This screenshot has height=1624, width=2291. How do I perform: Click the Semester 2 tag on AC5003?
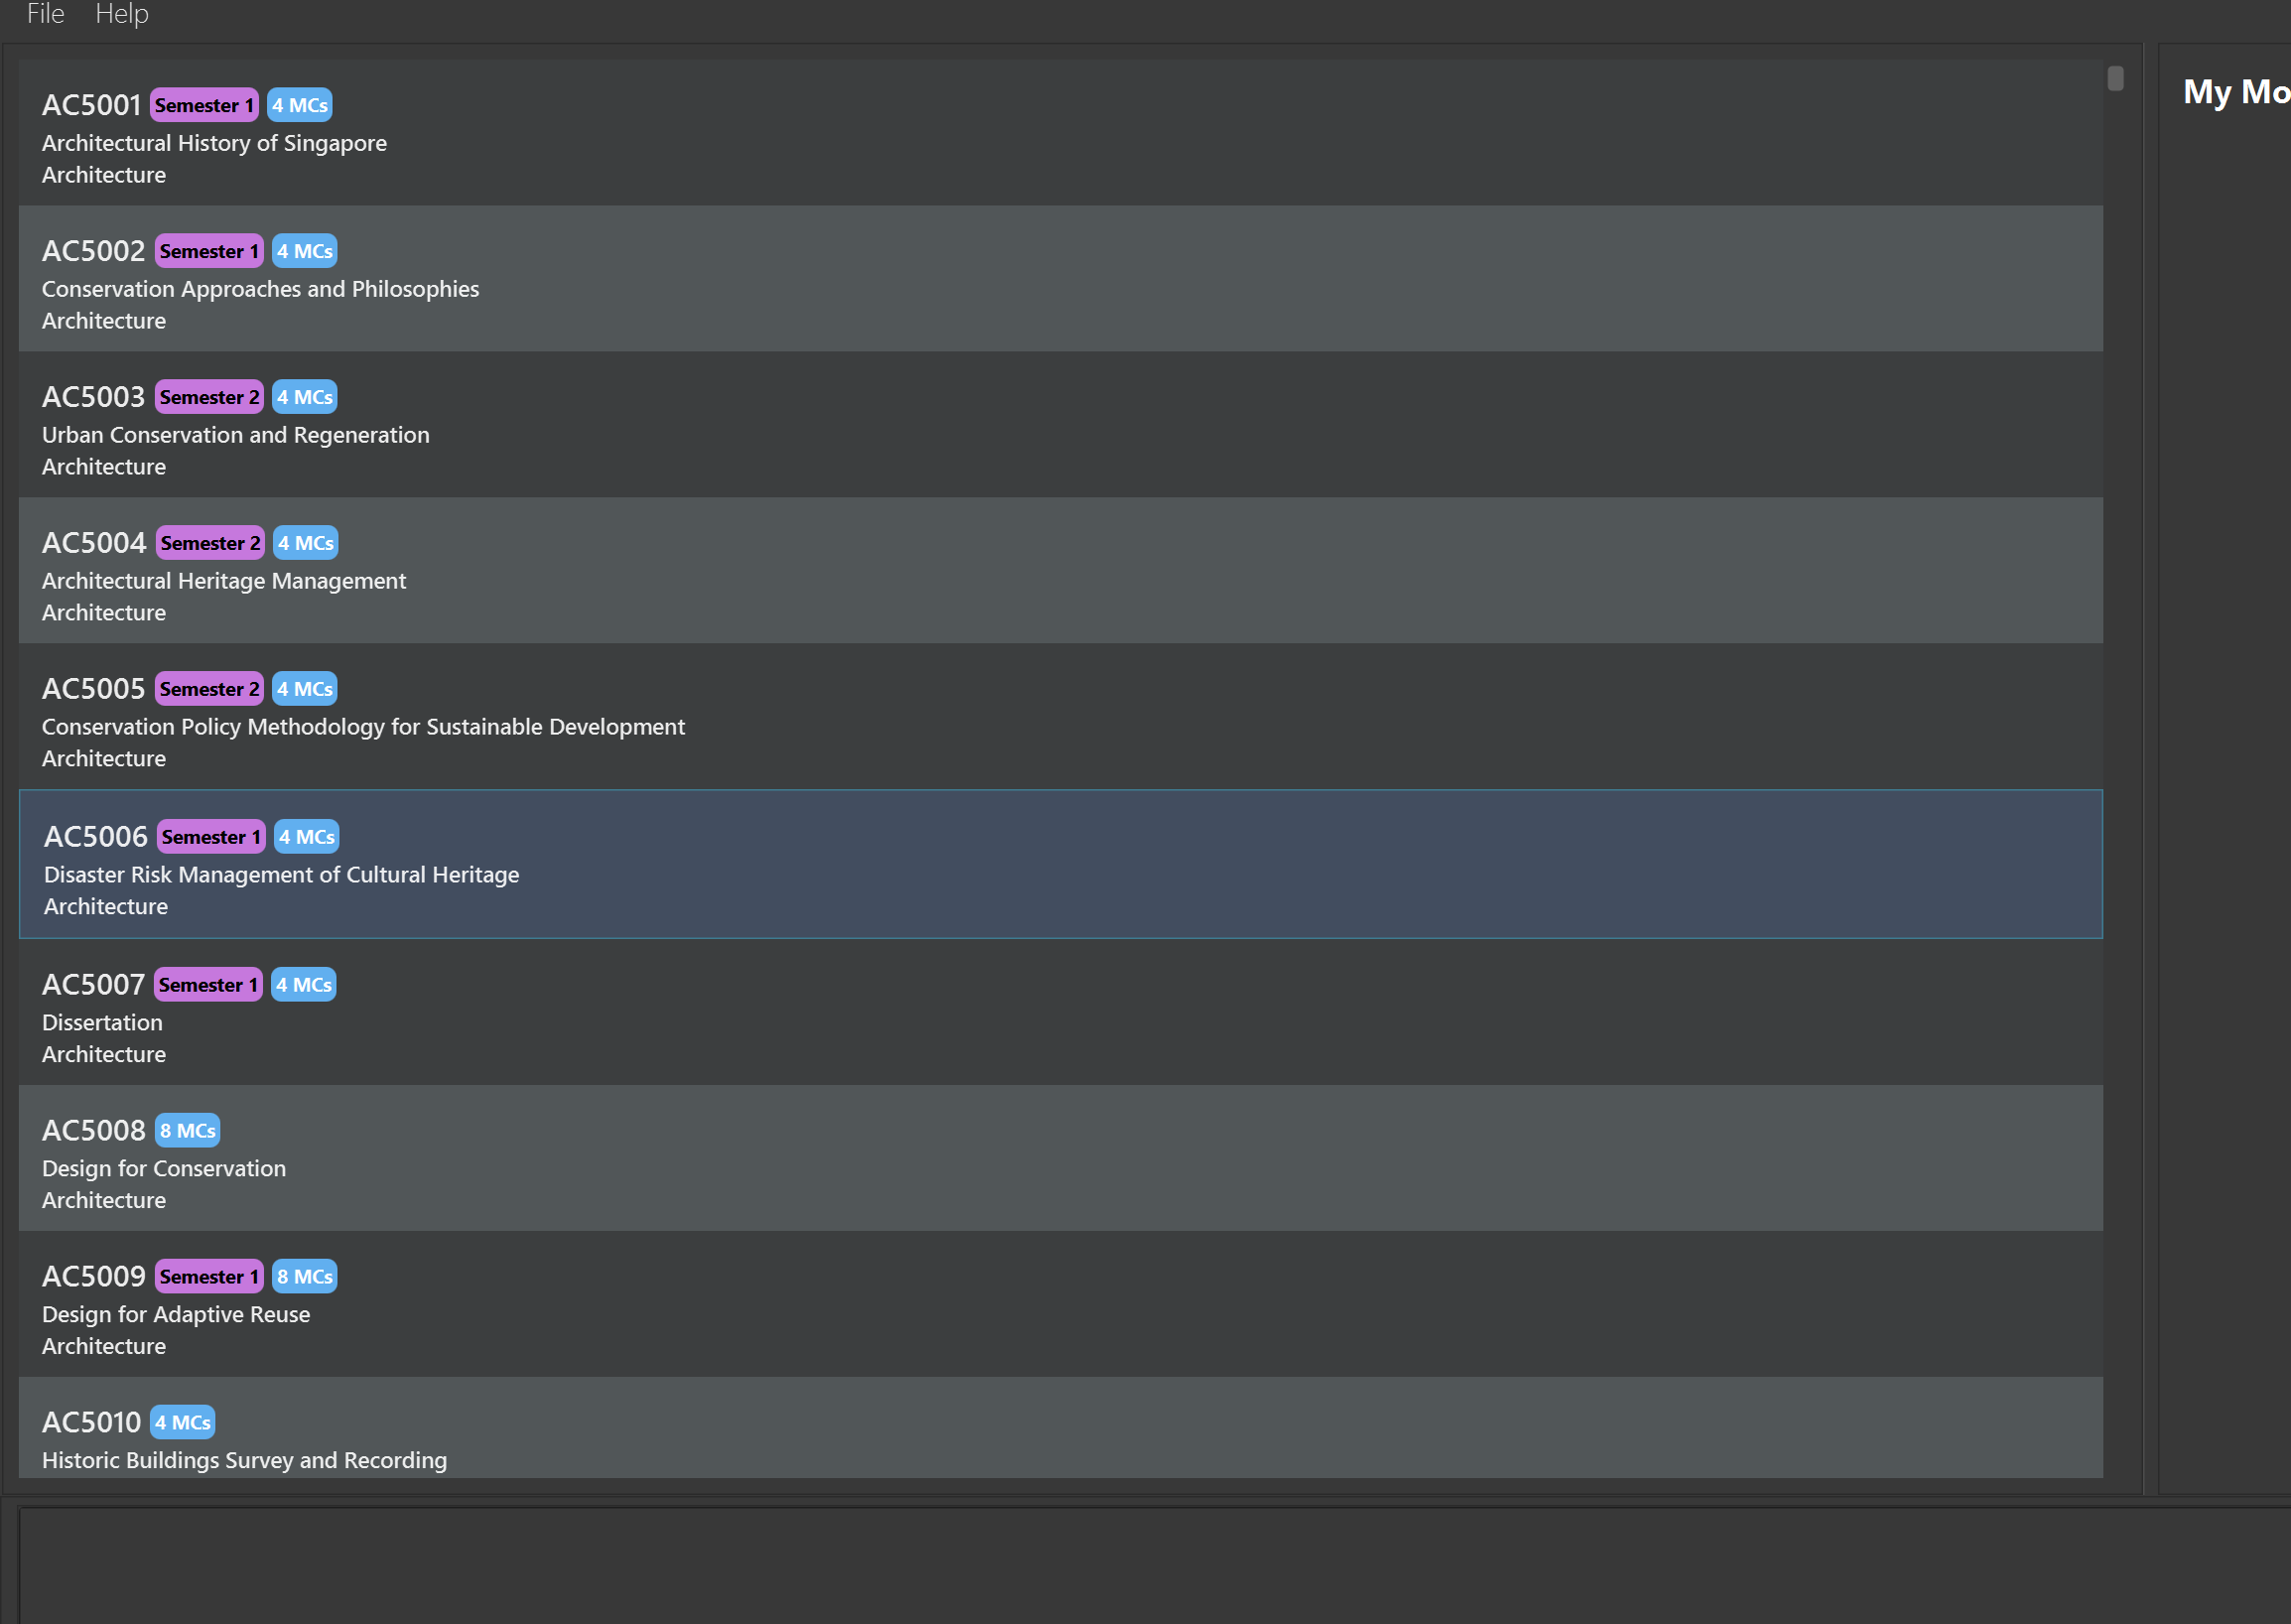pos(209,397)
